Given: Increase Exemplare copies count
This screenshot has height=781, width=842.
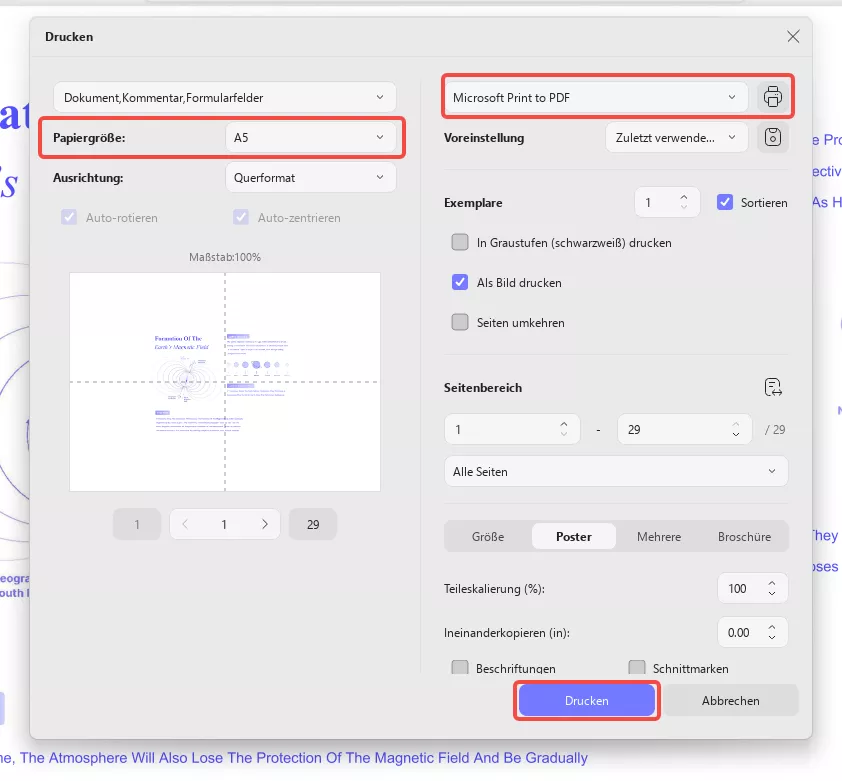Looking at the screenshot, I should pos(684,197).
